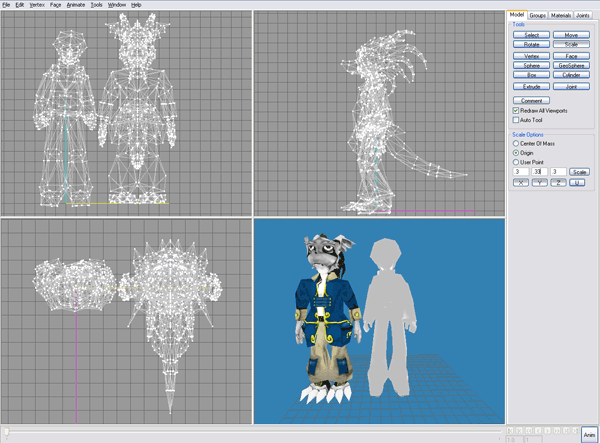Open the File menu
The height and width of the screenshot is (443, 600).
6,5
